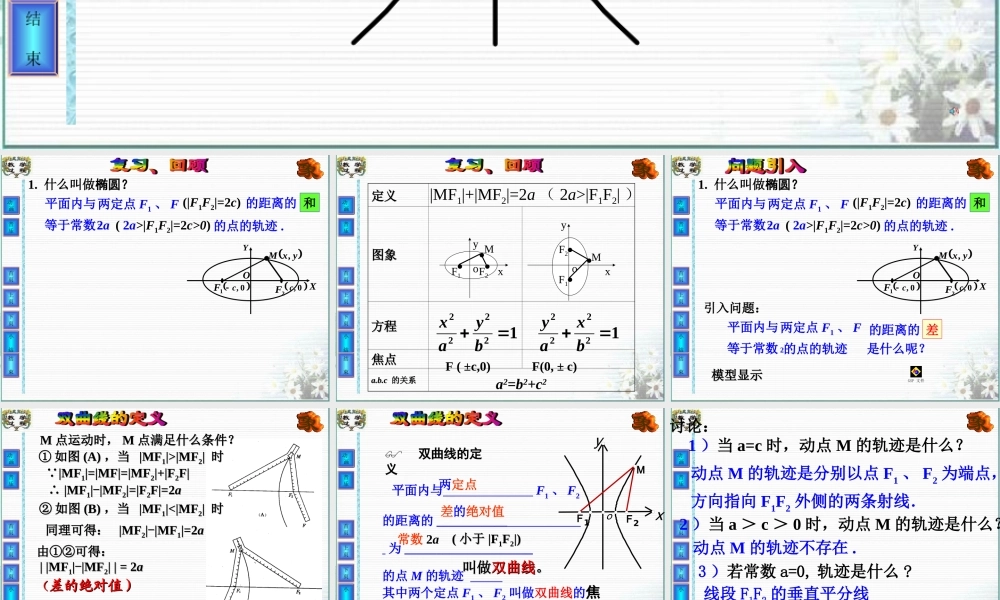Click the |MF₁|+|MF₂|=2a definition cell
Image resolution: width=1000 pixels, height=600 pixels.
point(531,194)
